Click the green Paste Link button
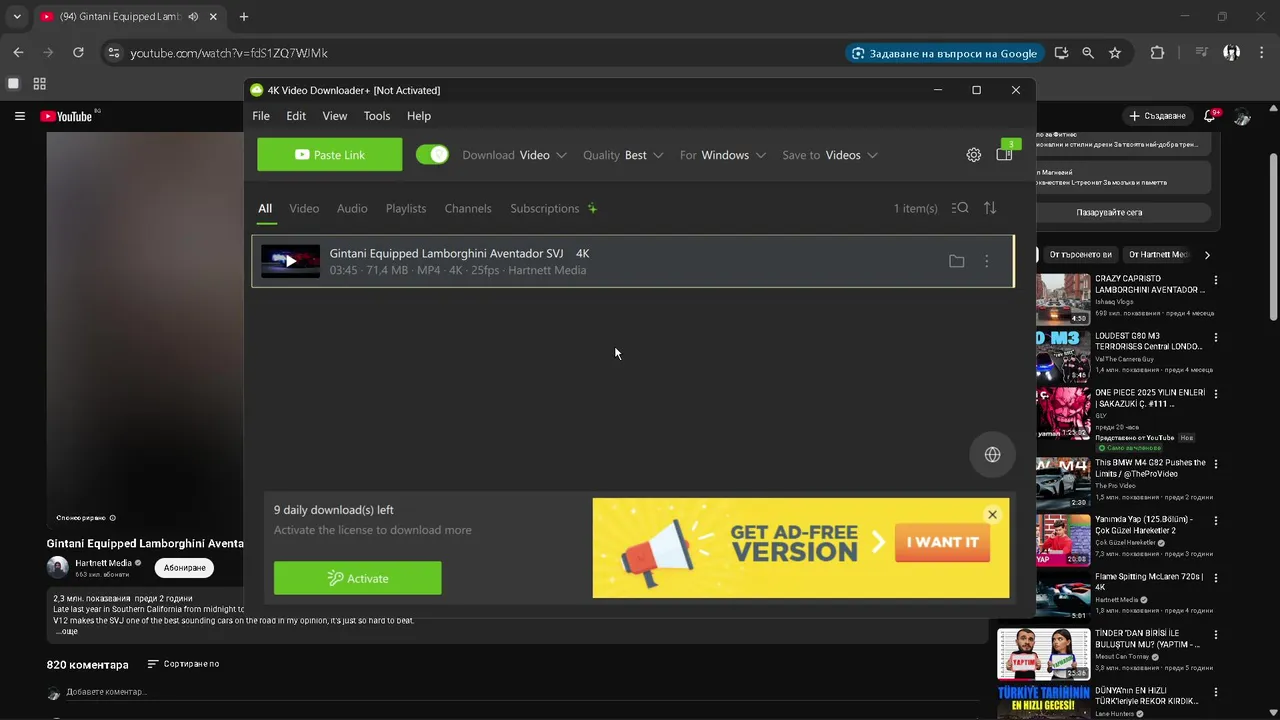This screenshot has width=1280, height=720. pyautogui.click(x=330, y=155)
